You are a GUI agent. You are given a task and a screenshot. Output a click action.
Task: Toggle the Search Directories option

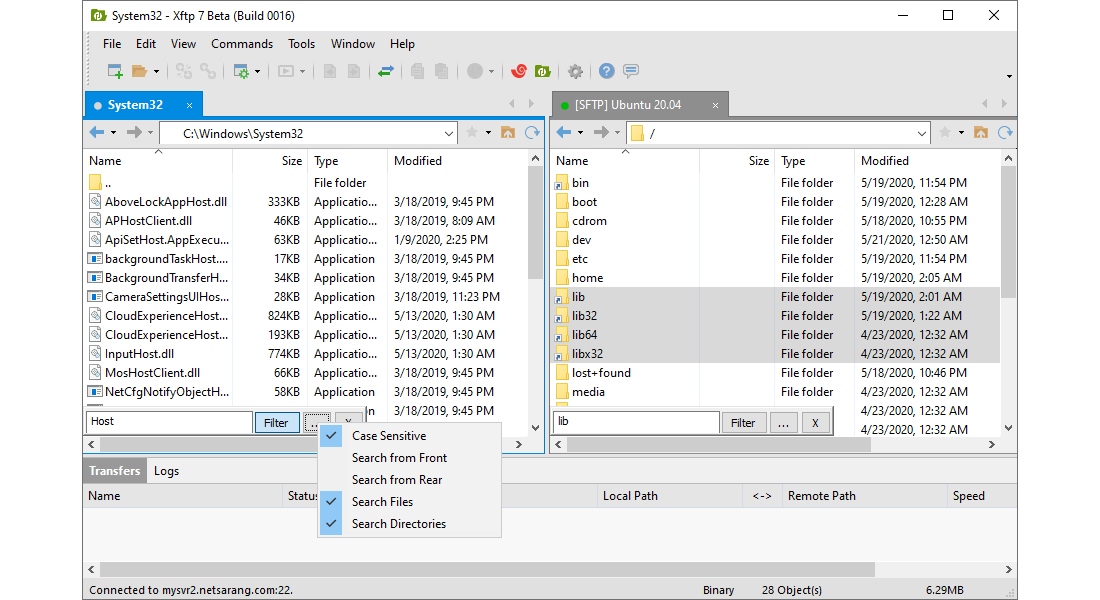410,524
